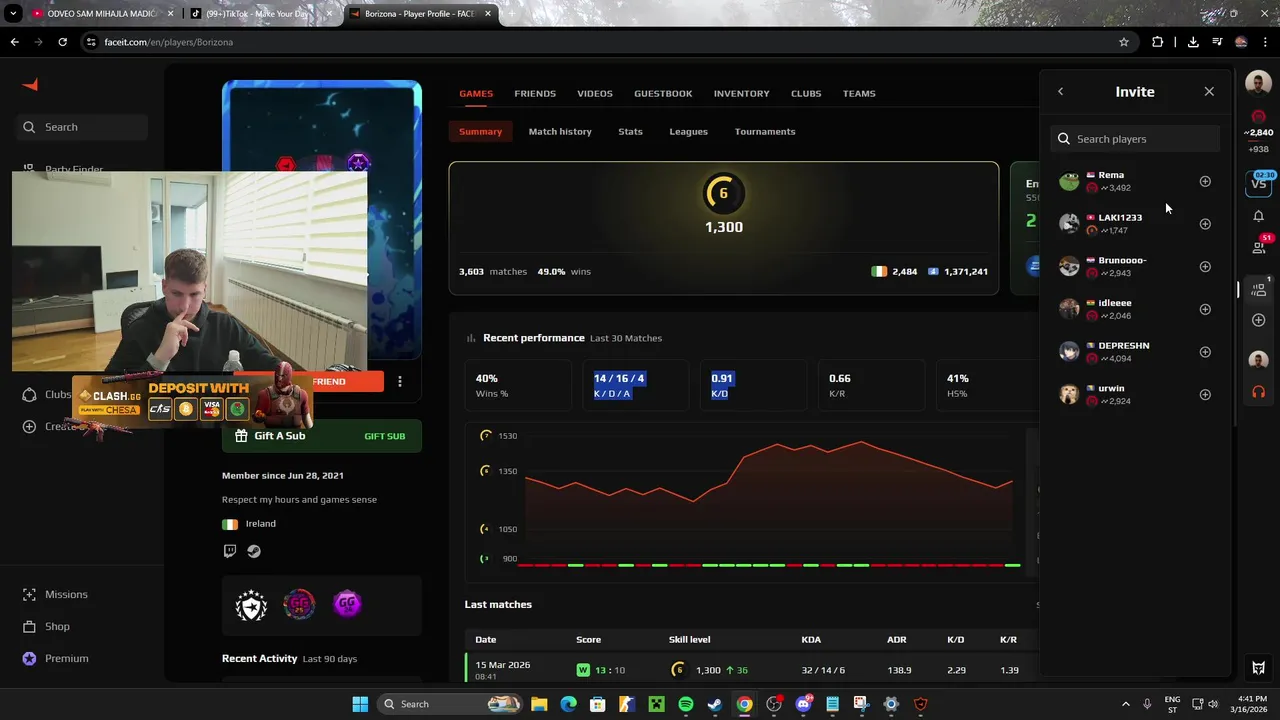Click the faceit.com address bar

coord(600,42)
